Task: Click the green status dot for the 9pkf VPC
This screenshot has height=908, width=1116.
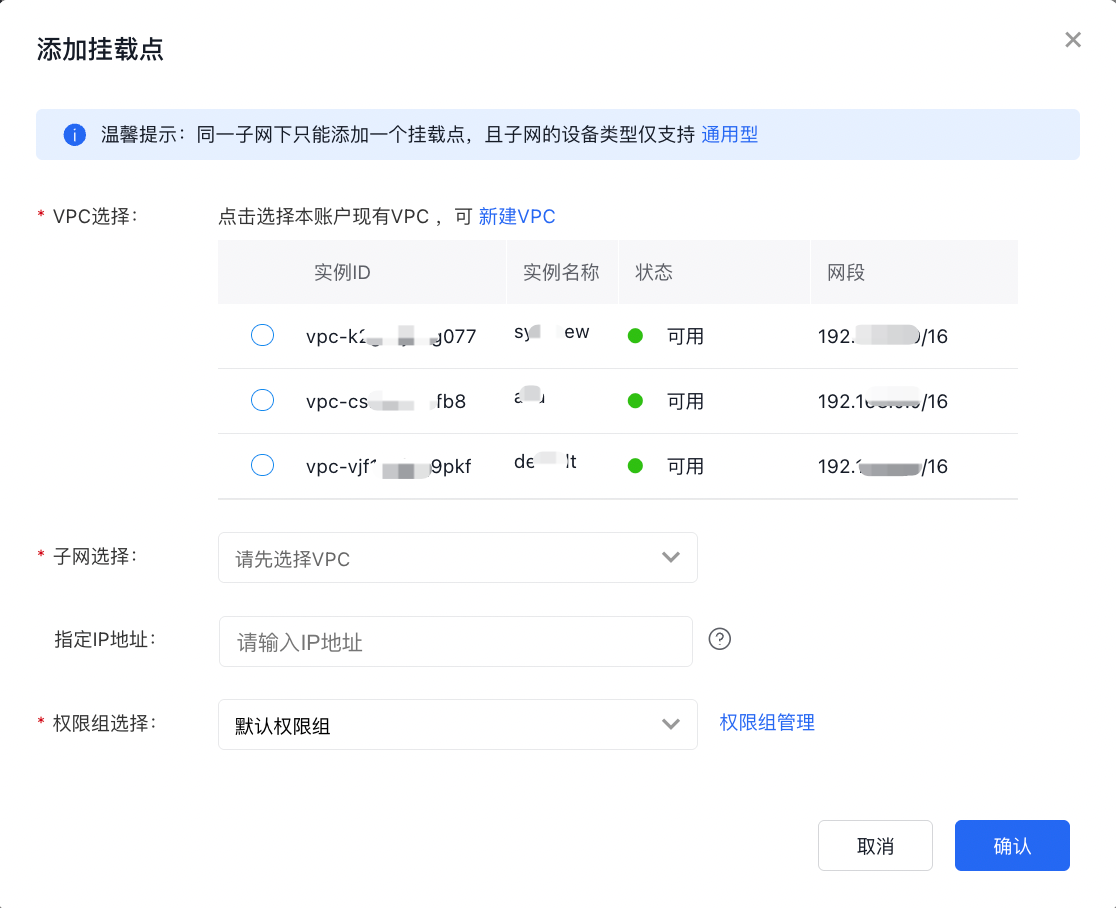Action: point(635,466)
